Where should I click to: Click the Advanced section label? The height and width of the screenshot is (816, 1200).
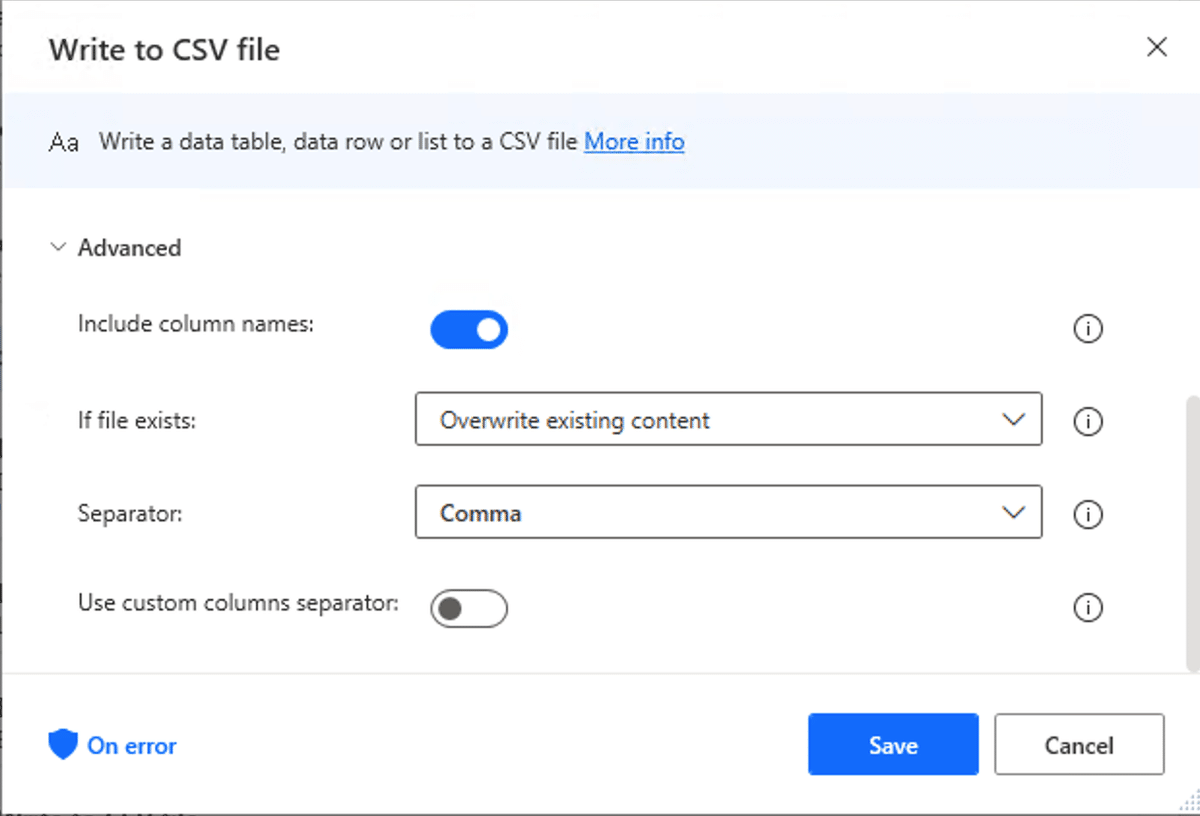point(130,247)
